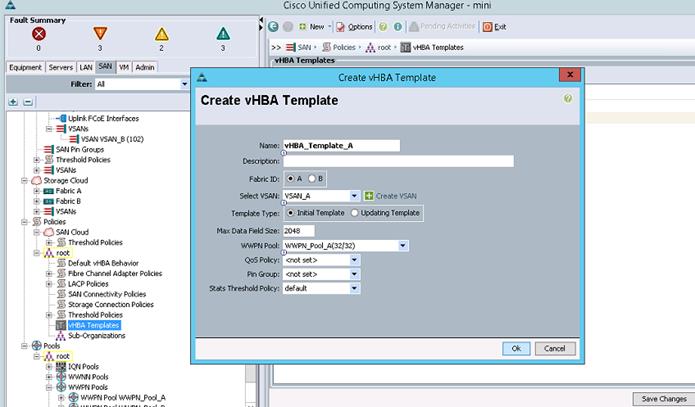Open the New toolbar item
This screenshot has width=695, height=407.
click(312, 27)
